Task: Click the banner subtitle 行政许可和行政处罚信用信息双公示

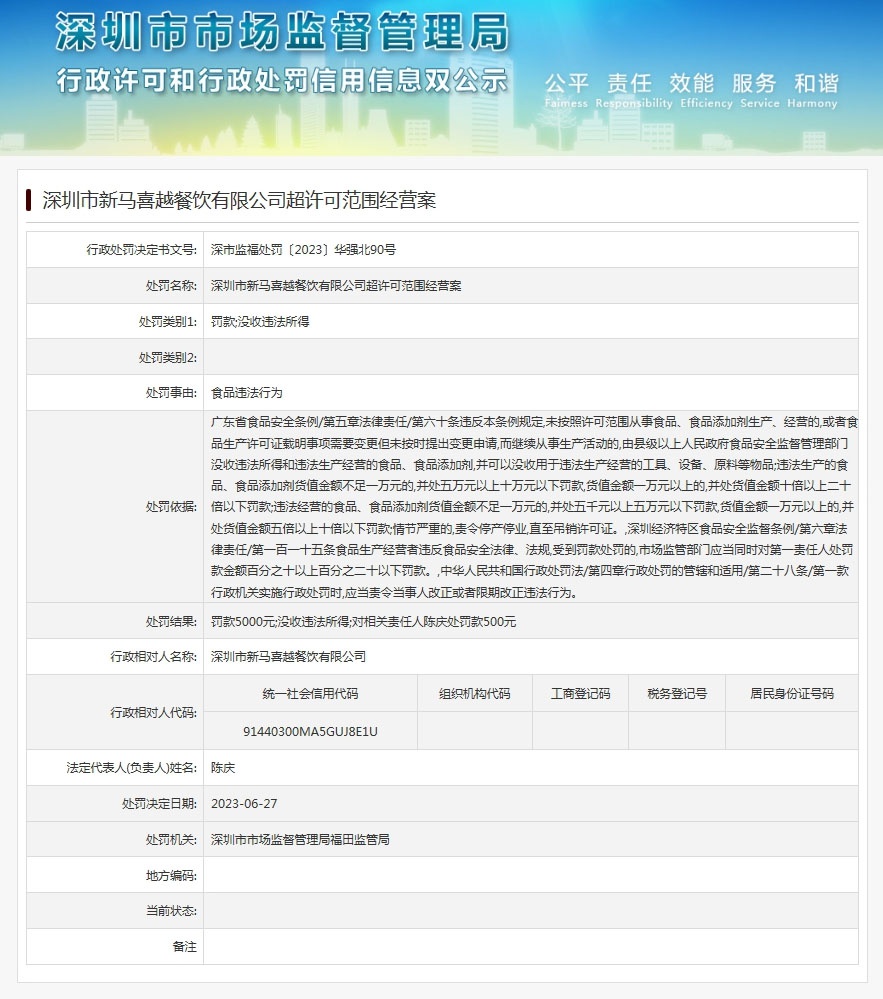Action: tap(282, 81)
